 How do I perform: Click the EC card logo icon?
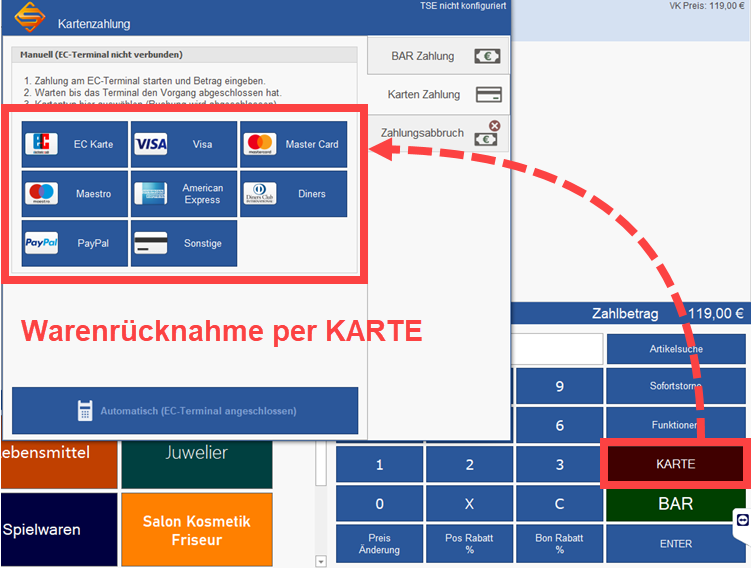coord(42,144)
